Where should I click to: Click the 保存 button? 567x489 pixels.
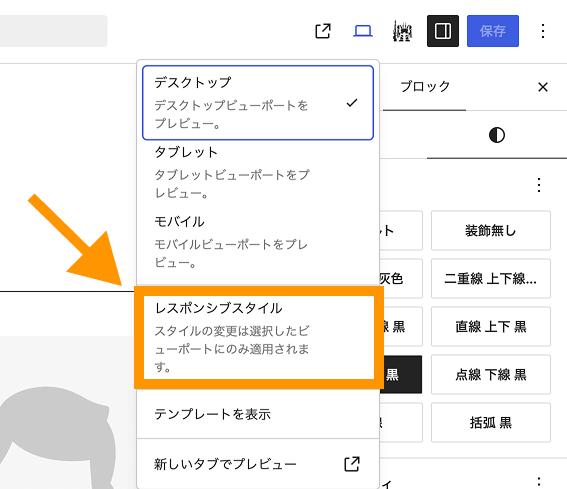pyautogui.click(x=493, y=31)
